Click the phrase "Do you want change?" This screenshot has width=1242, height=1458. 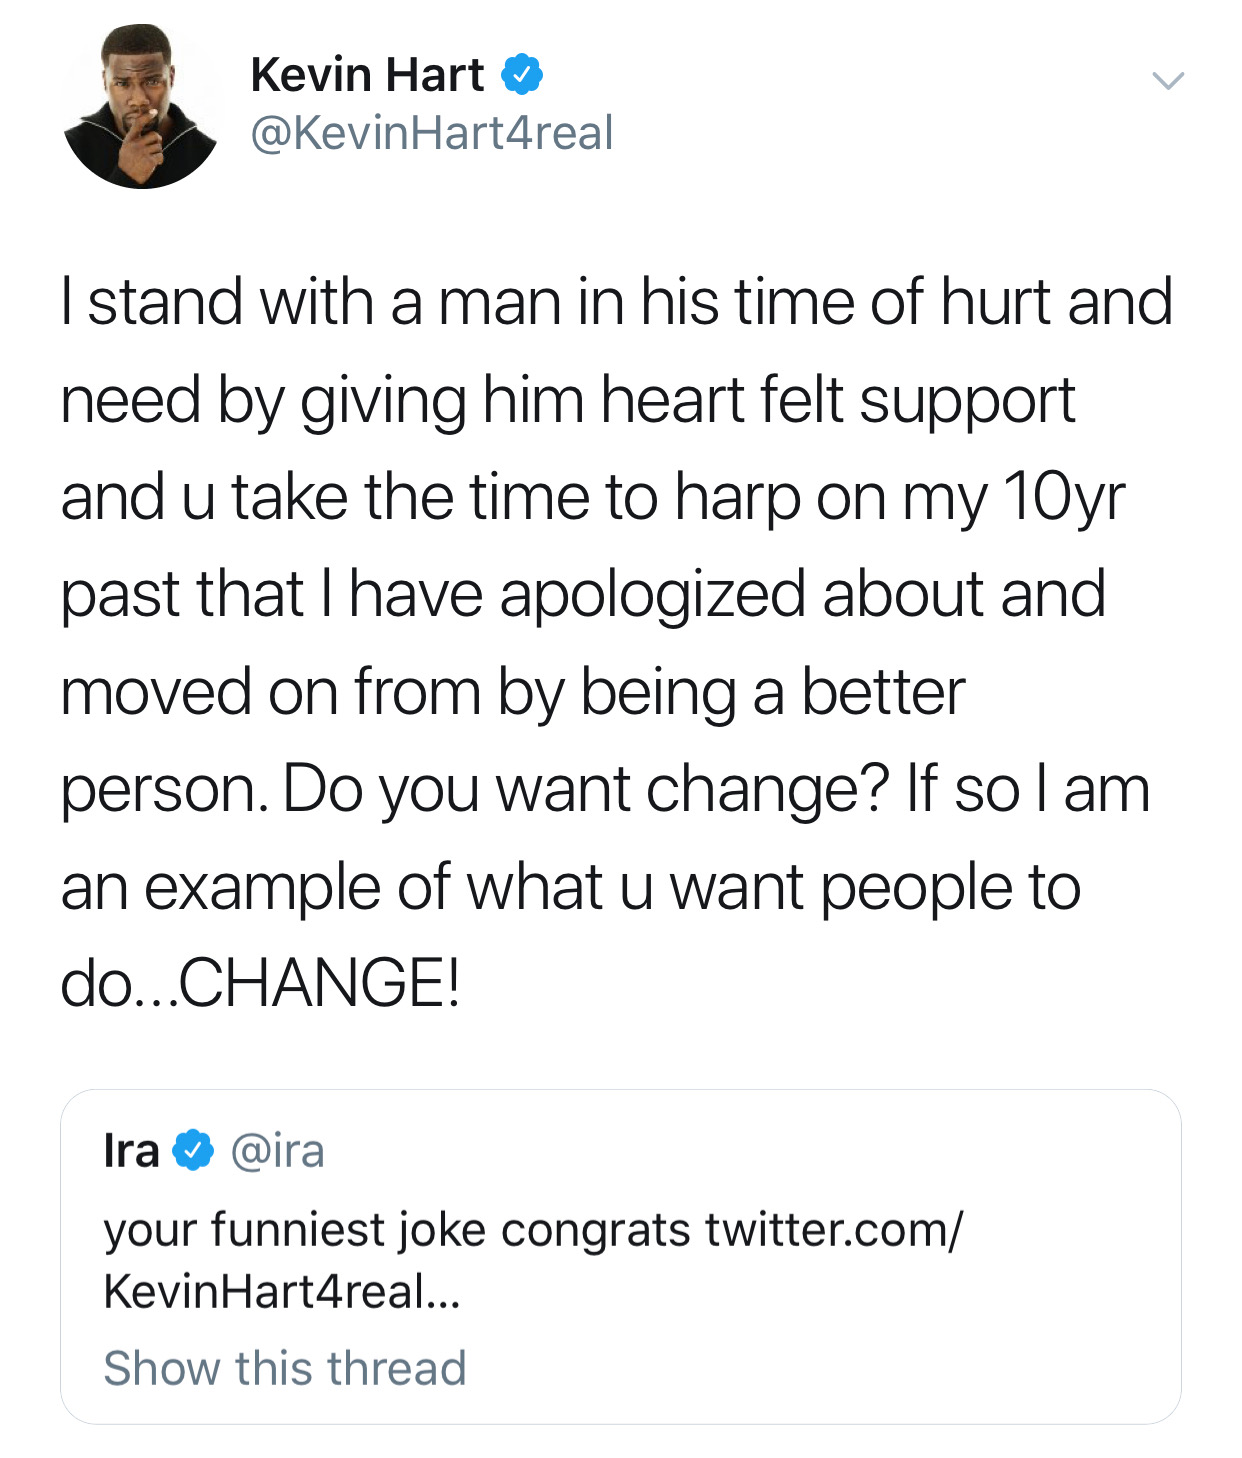[x=585, y=789]
